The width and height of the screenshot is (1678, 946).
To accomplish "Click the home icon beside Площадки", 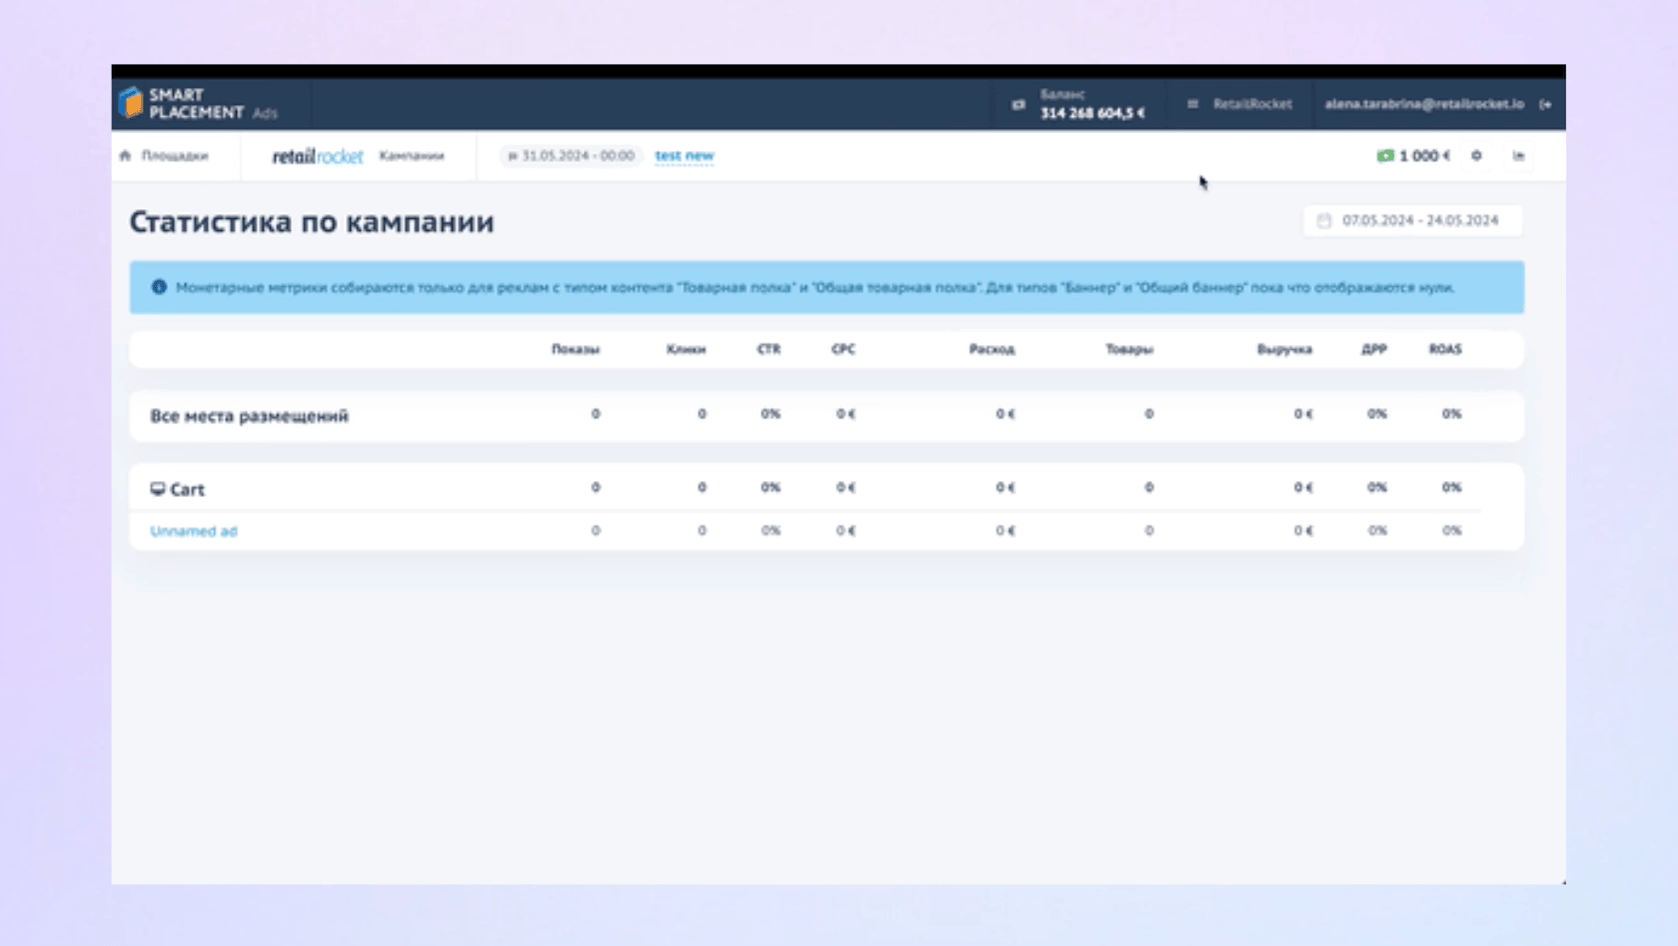I will [125, 156].
